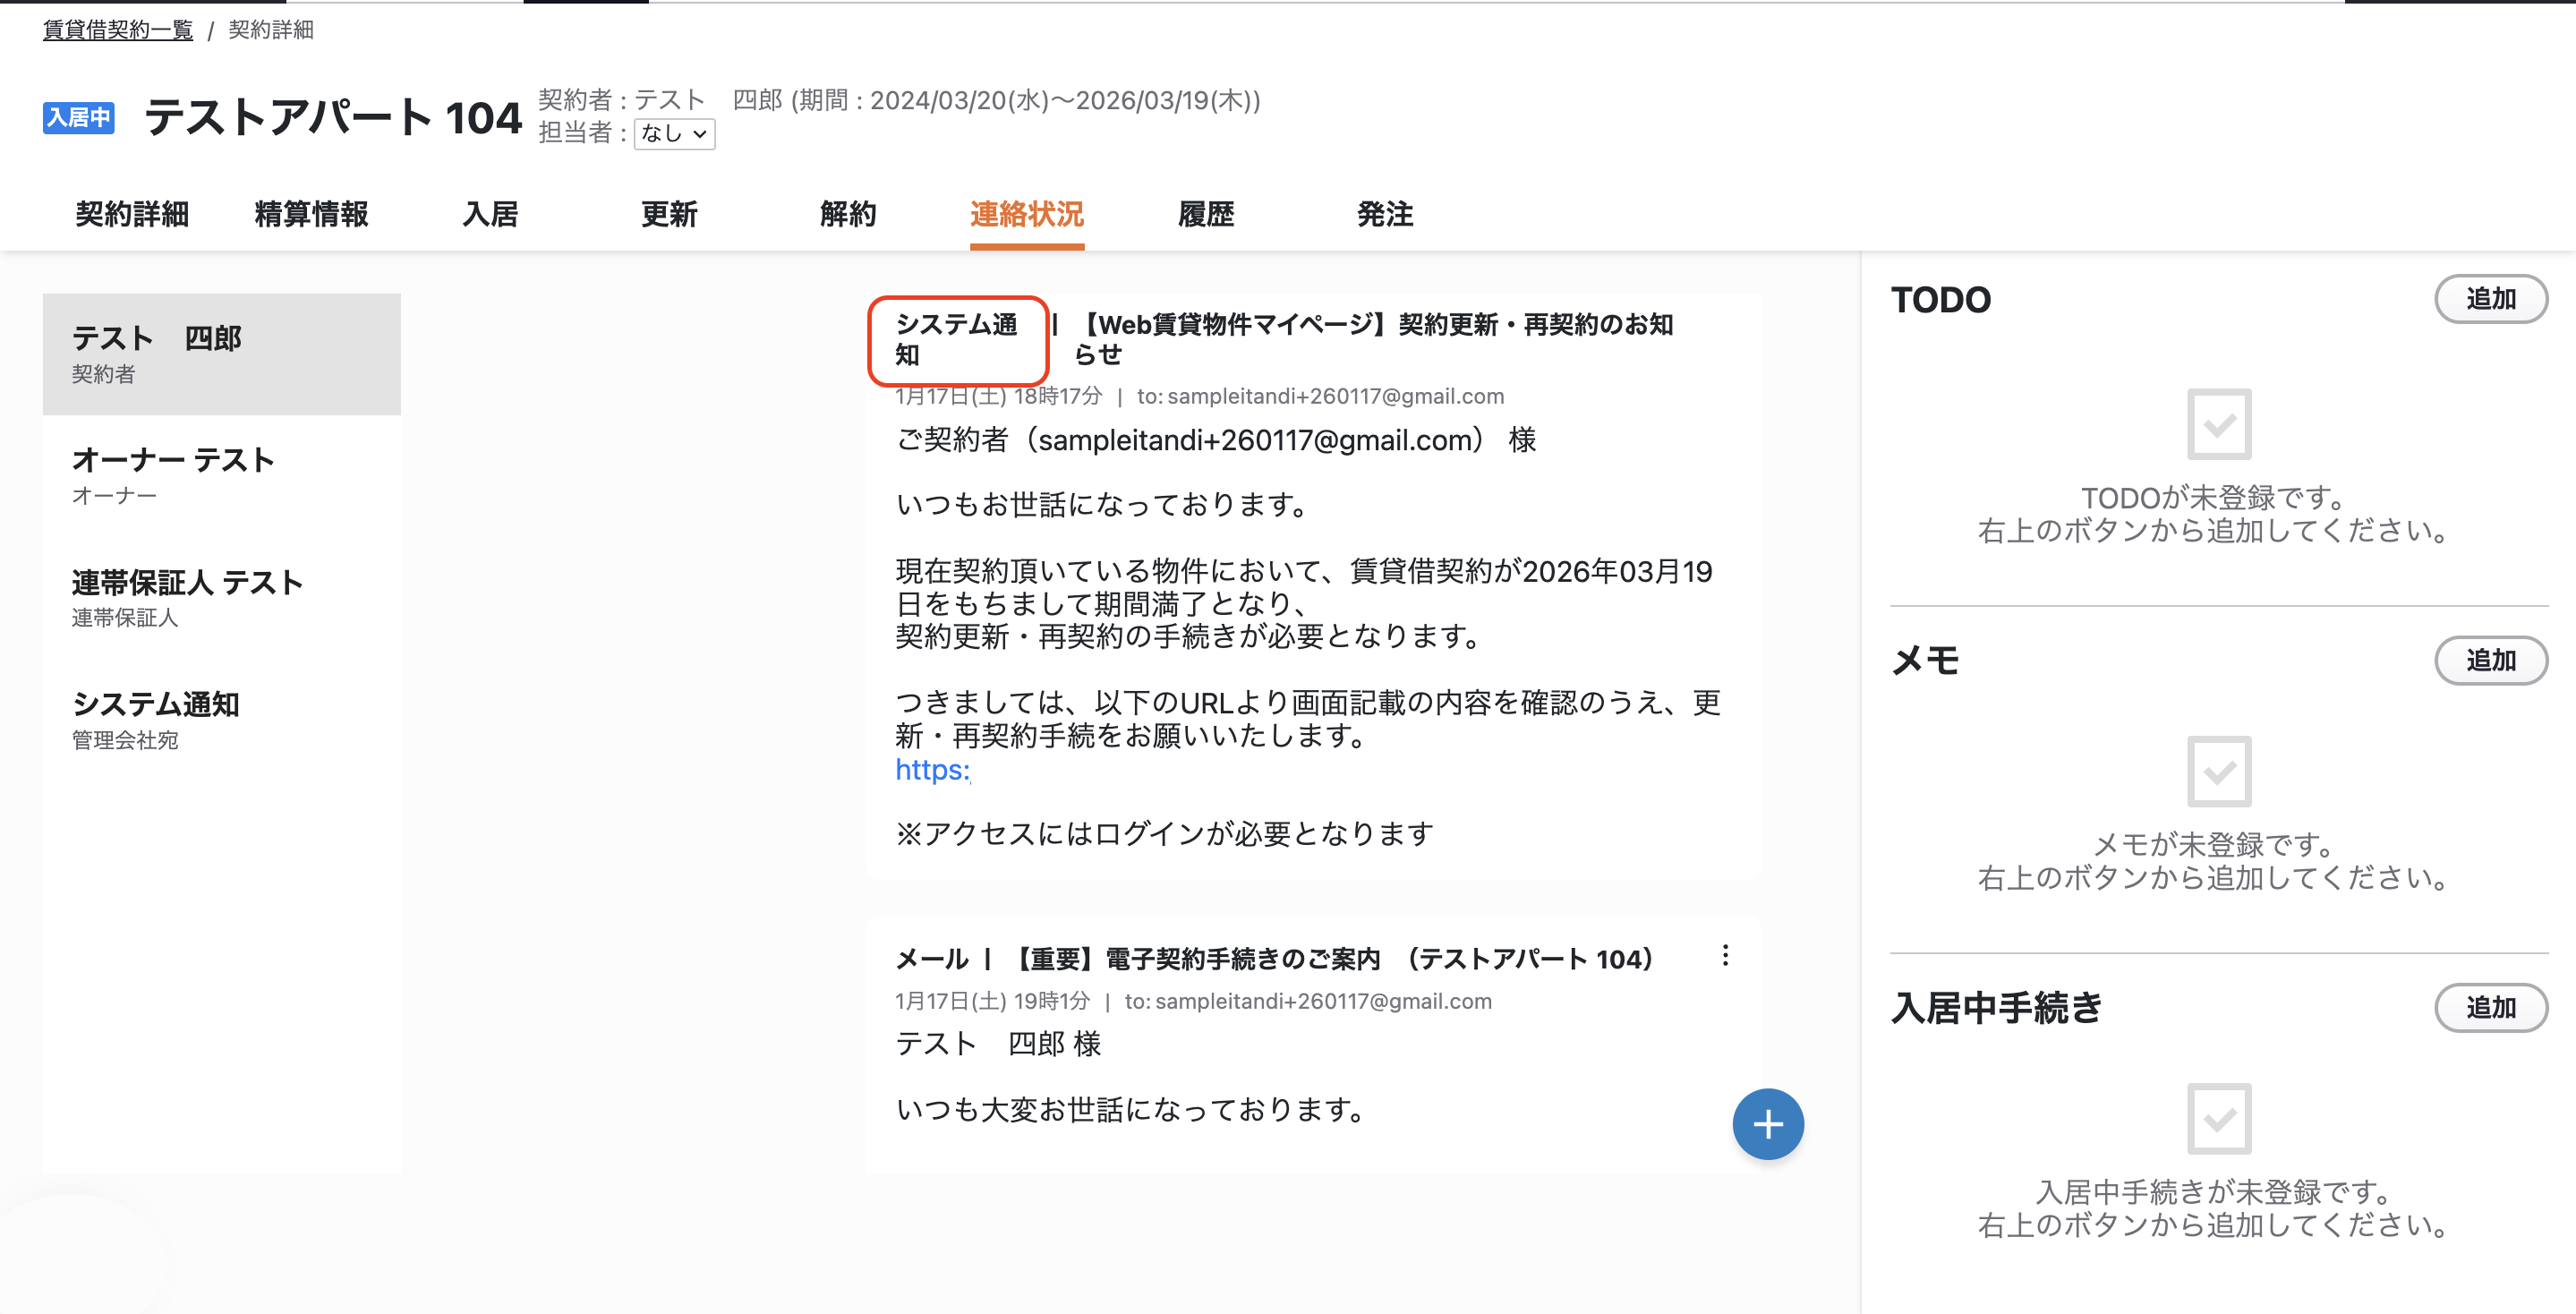Click the 契約詳細 breadcrumb text
Viewport: 2576px width, 1314px height.
(x=271, y=30)
